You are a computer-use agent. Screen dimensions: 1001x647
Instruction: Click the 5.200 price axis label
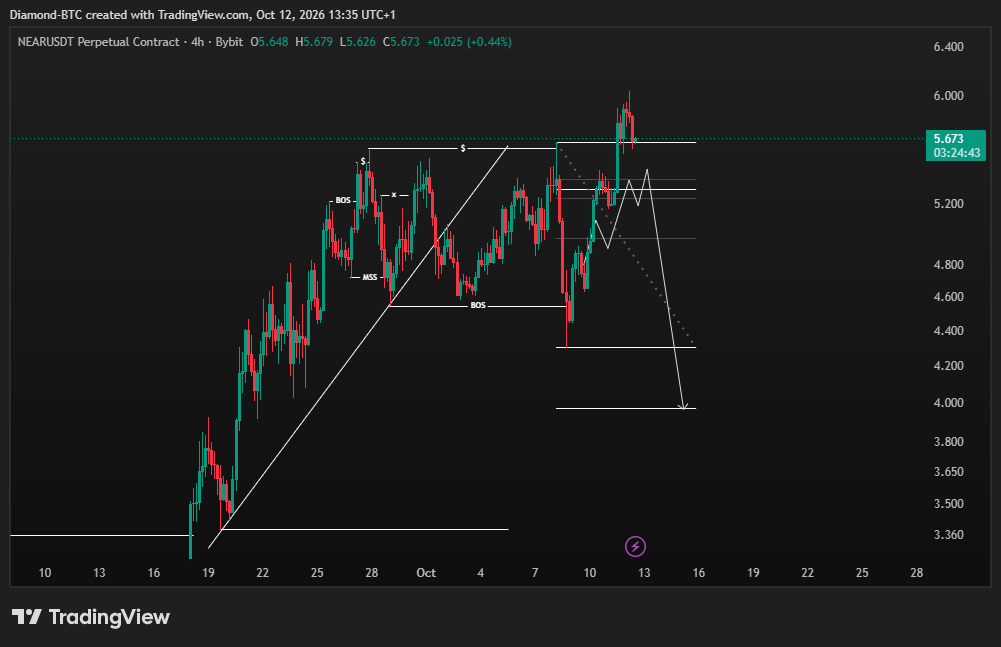pos(949,204)
